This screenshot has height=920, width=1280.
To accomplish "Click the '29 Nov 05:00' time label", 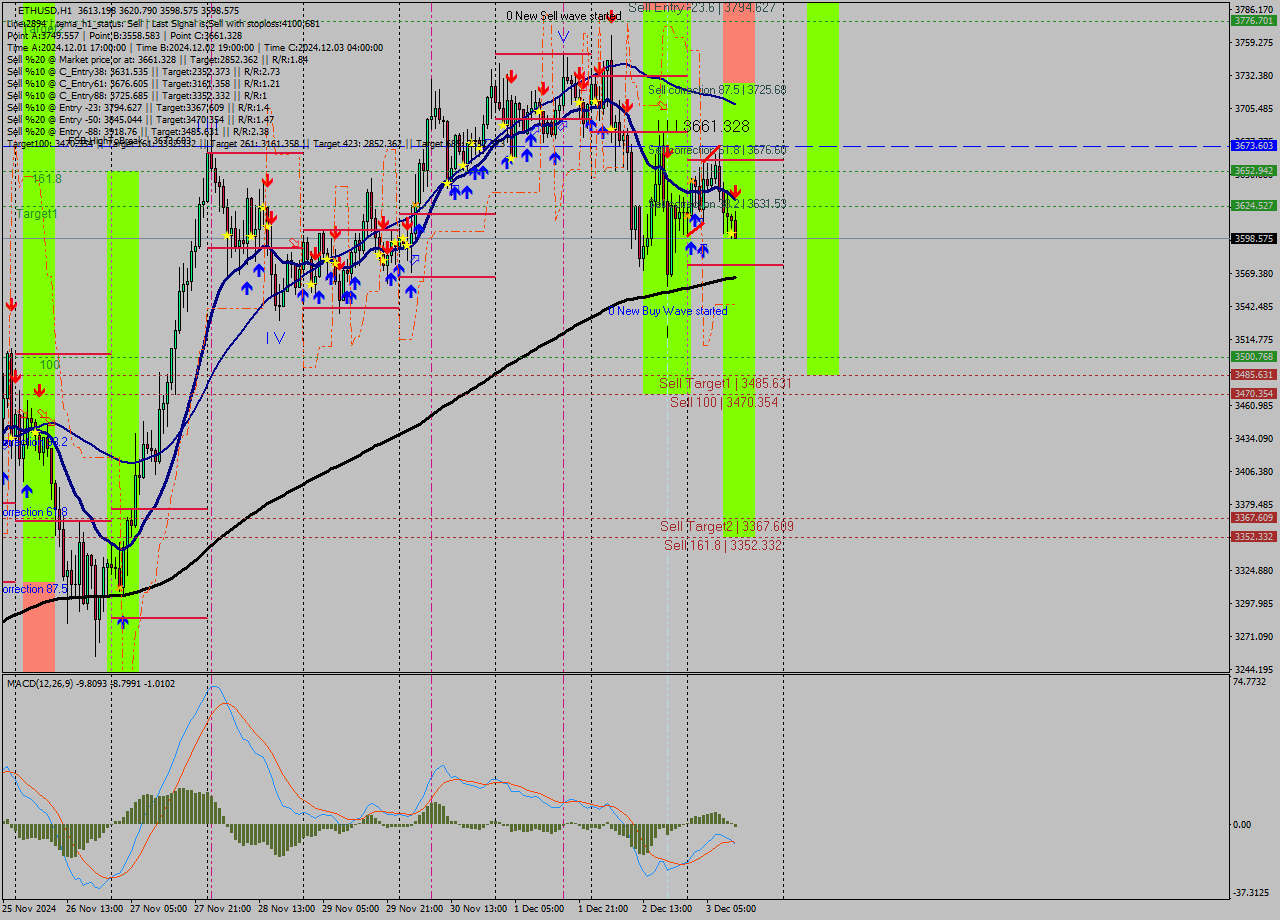I will (x=351, y=909).
